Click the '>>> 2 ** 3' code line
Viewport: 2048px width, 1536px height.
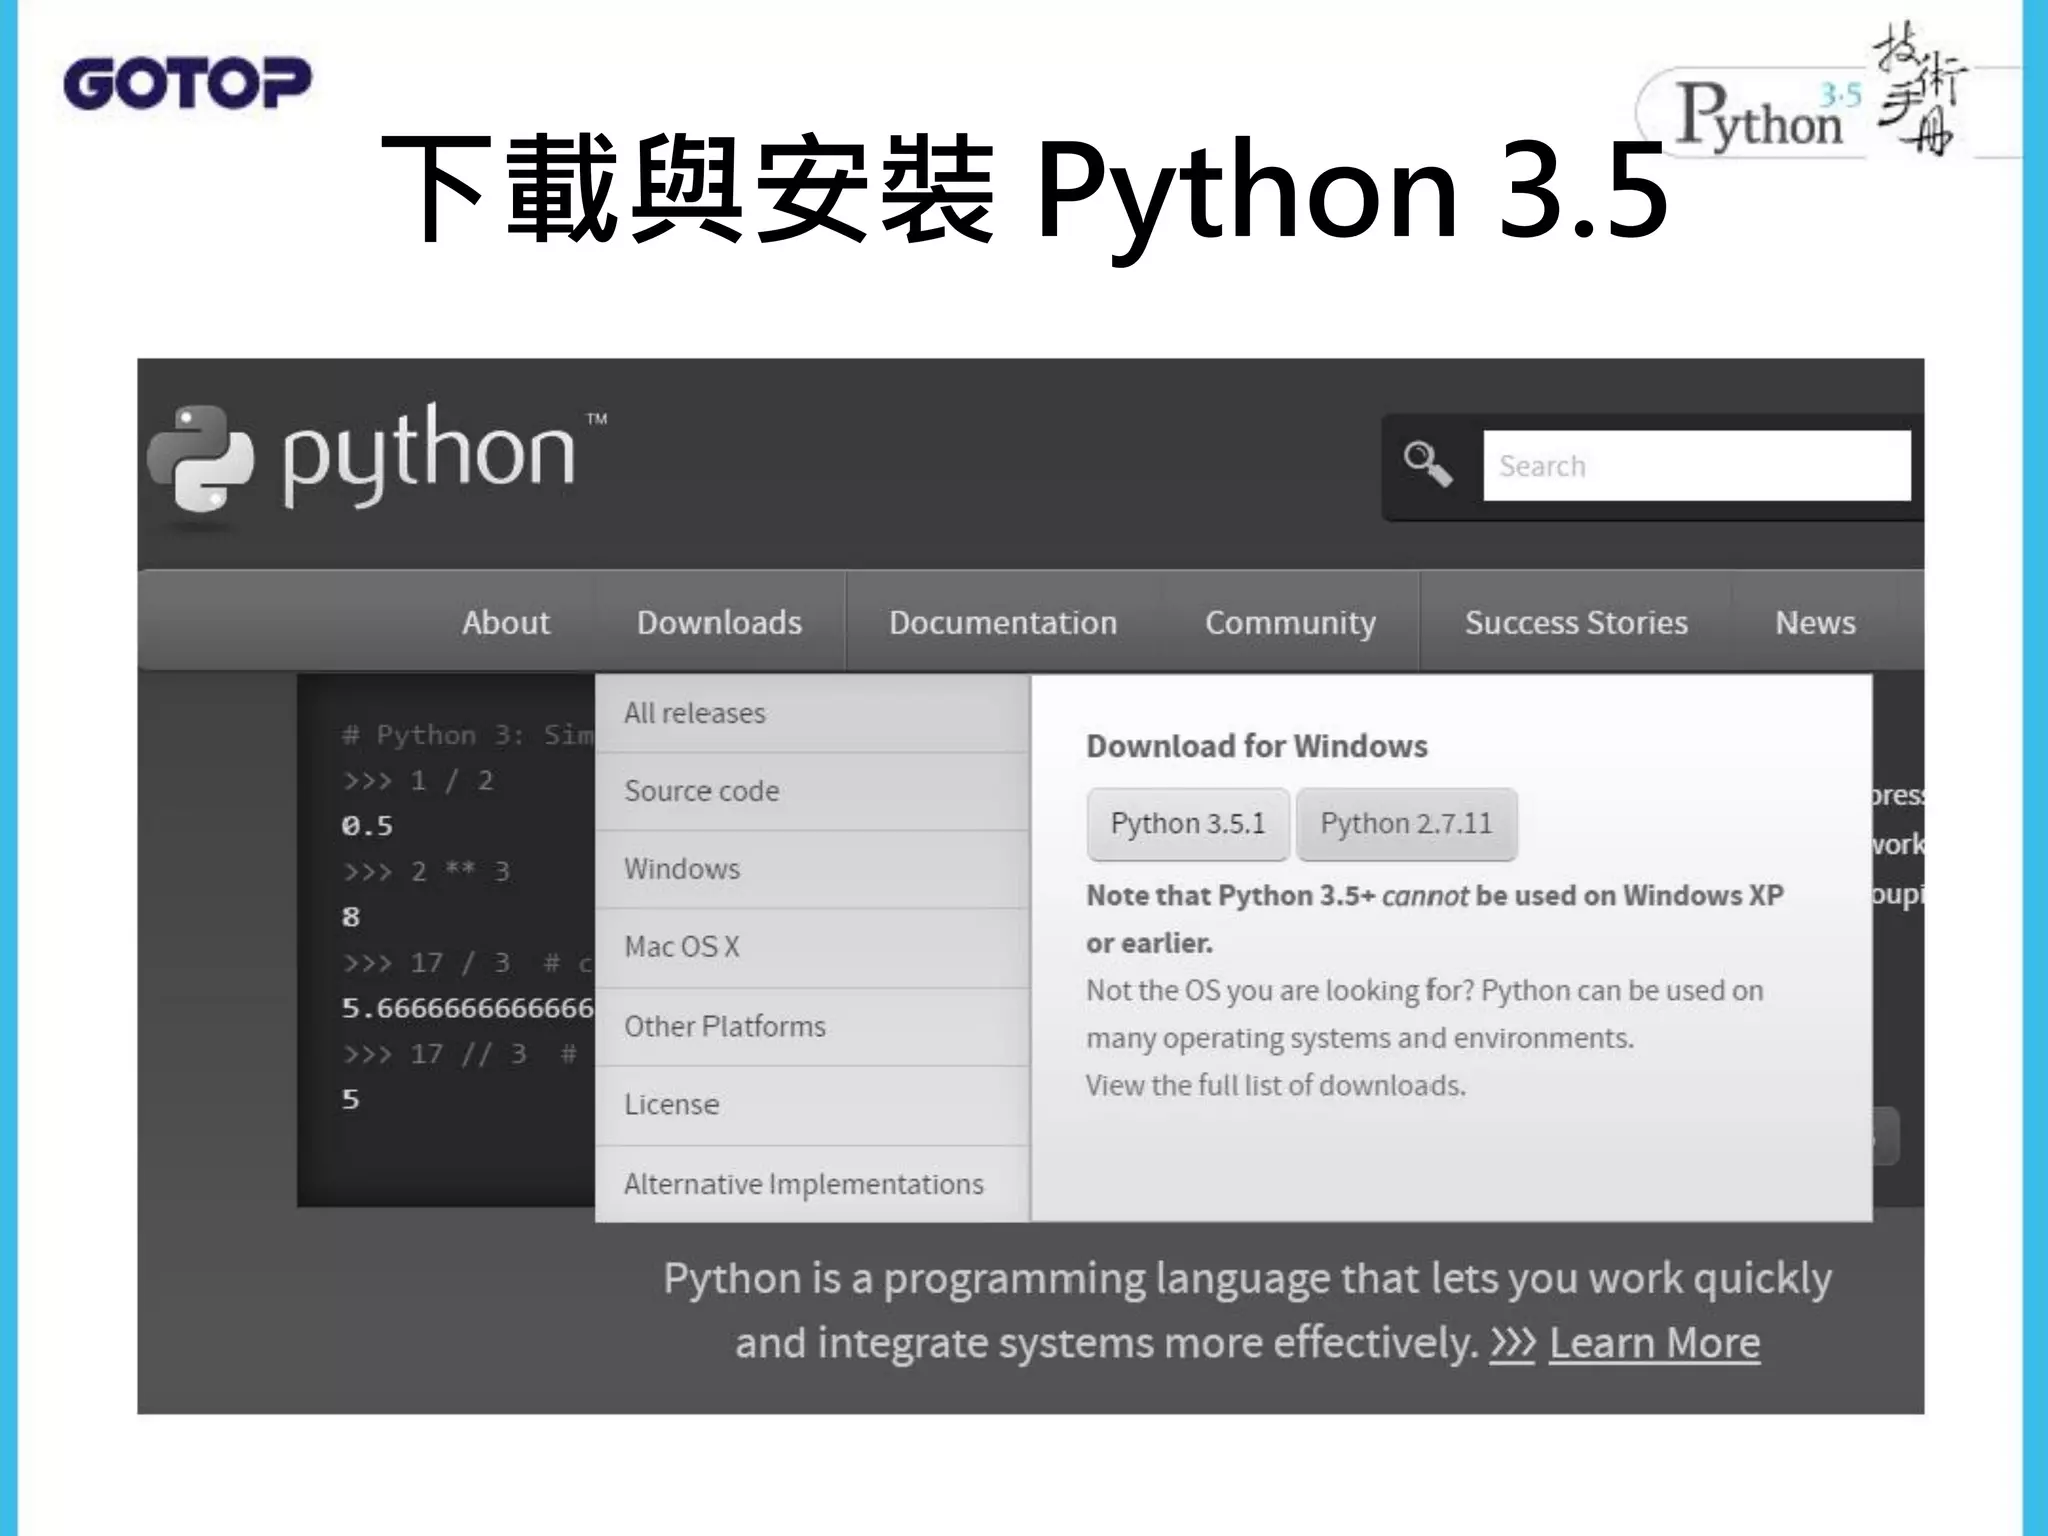[x=426, y=872]
